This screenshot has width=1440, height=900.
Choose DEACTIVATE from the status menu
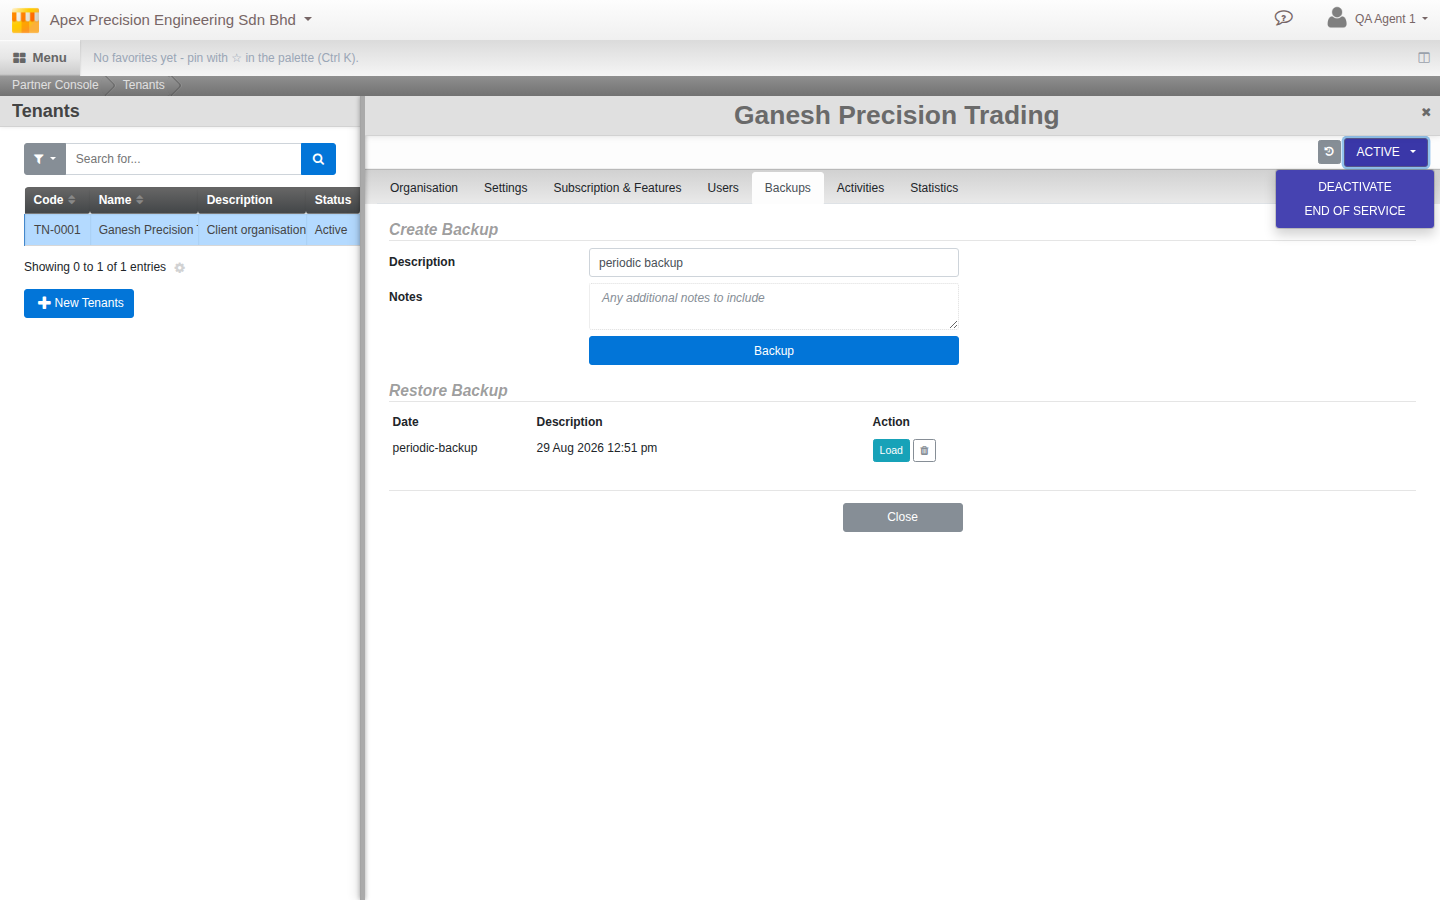coord(1355,187)
